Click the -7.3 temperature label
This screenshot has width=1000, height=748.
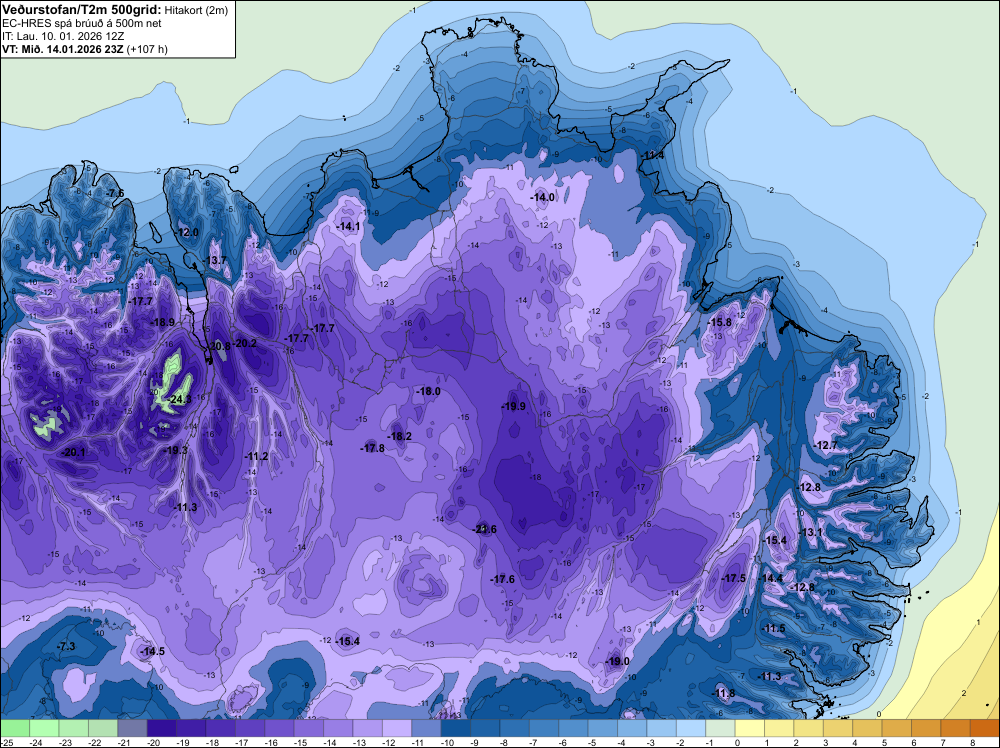click(x=66, y=646)
